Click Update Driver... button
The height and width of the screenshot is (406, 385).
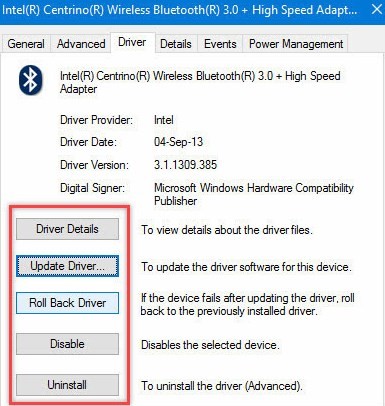[x=67, y=266]
